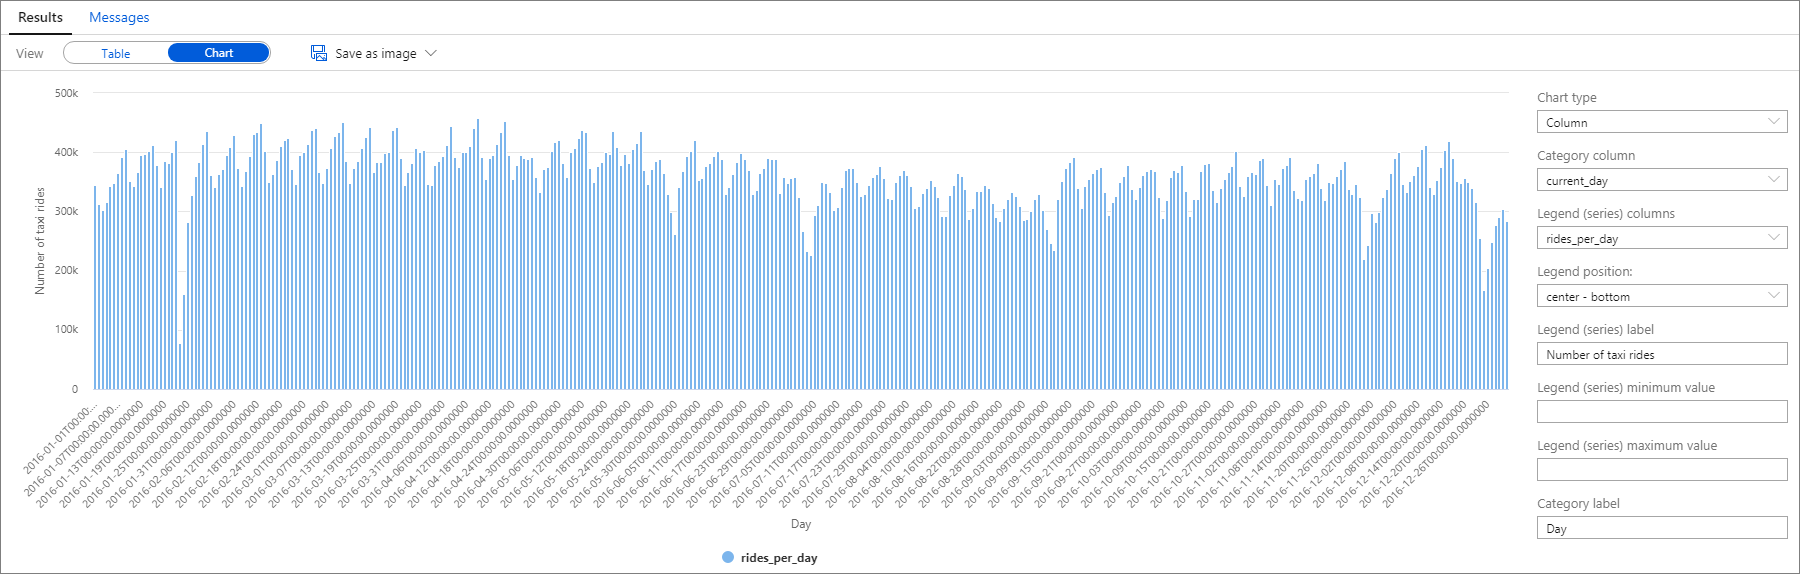Open the Legend position dropdown
Screen dimensions: 1800x574
(1660, 296)
